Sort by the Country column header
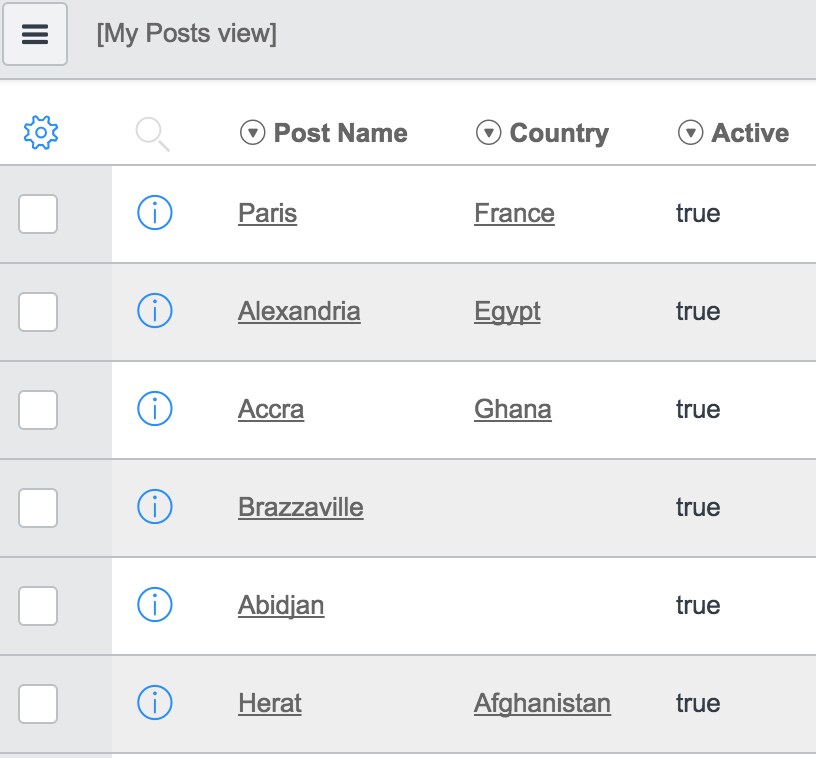816x758 pixels. (x=559, y=134)
